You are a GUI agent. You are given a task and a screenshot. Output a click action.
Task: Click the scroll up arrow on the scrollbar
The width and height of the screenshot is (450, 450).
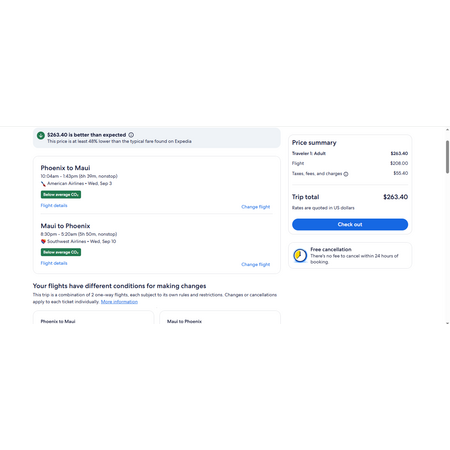(447, 130)
